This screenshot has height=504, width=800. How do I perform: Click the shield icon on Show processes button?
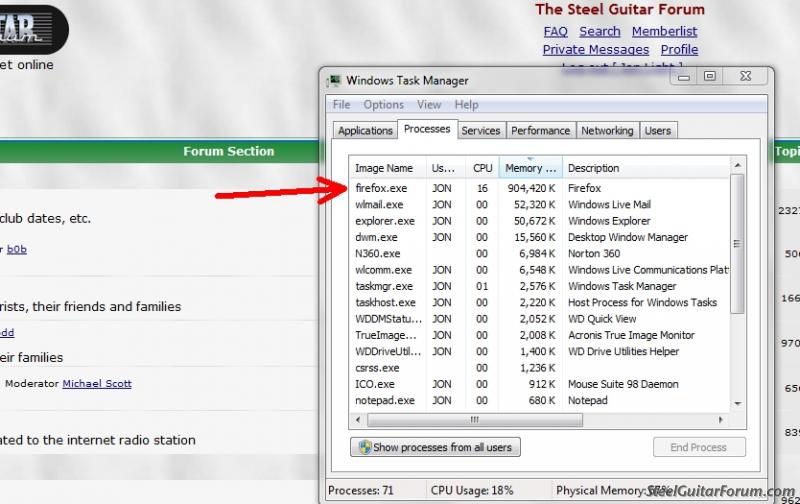[365, 447]
